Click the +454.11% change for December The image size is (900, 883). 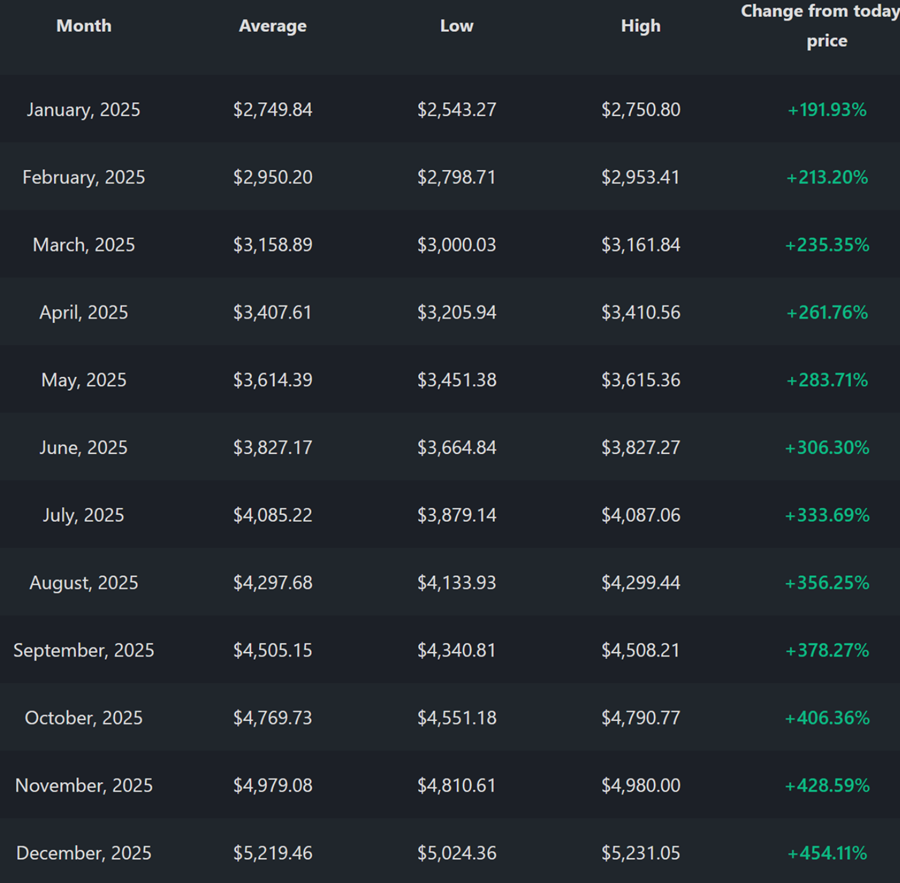pyautogui.click(x=826, y=853)
